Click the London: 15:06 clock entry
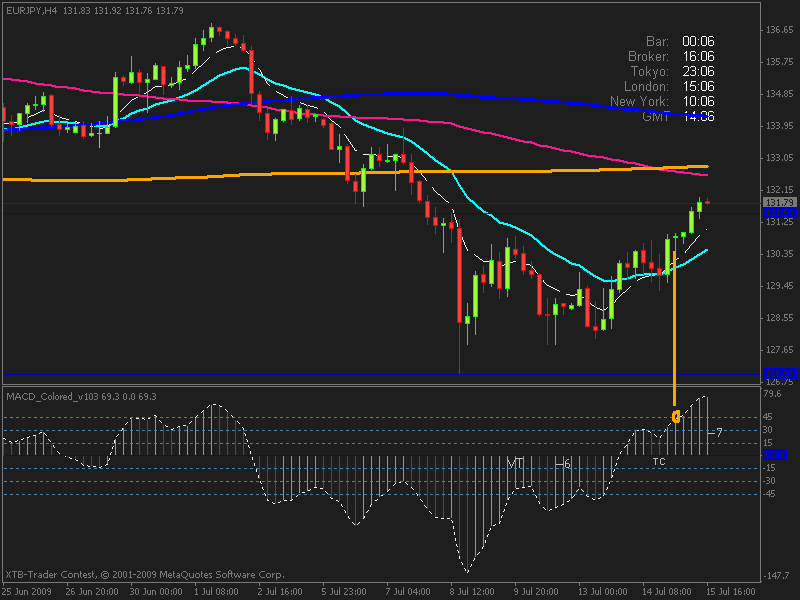The height and width of the screenshot is (600, 800). (x=669, y=86)
